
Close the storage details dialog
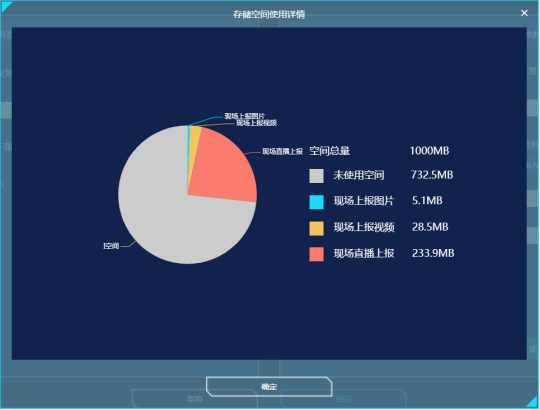(524, 13)
